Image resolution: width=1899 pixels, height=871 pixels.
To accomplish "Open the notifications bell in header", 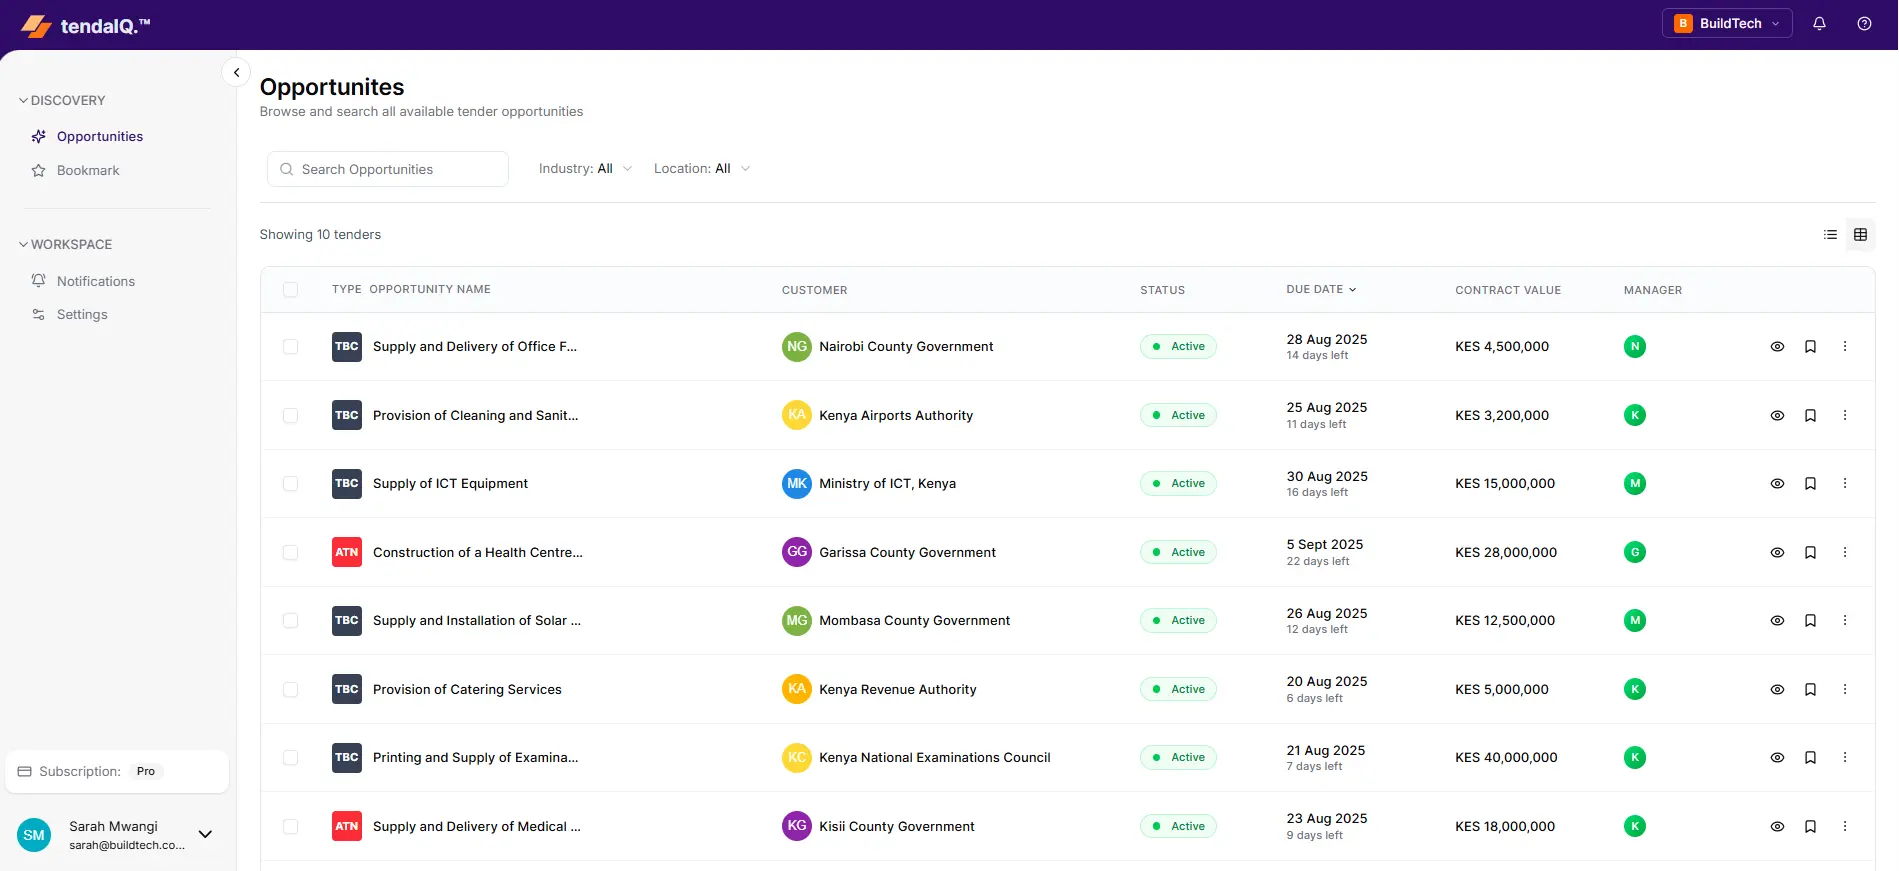I will pyautogui.click(x=1819, y=24).
